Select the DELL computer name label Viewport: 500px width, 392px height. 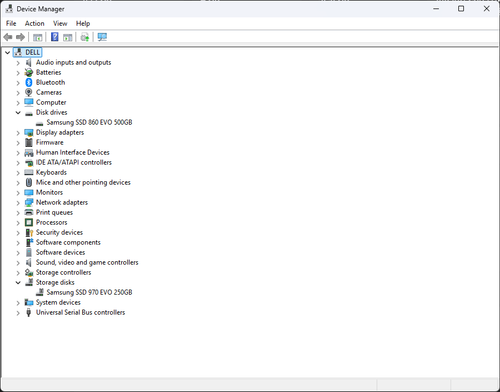pos(33,52)
